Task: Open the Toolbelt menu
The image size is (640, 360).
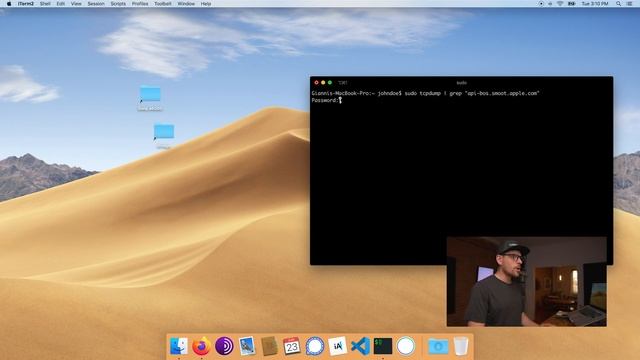Action: pos(162,4)
